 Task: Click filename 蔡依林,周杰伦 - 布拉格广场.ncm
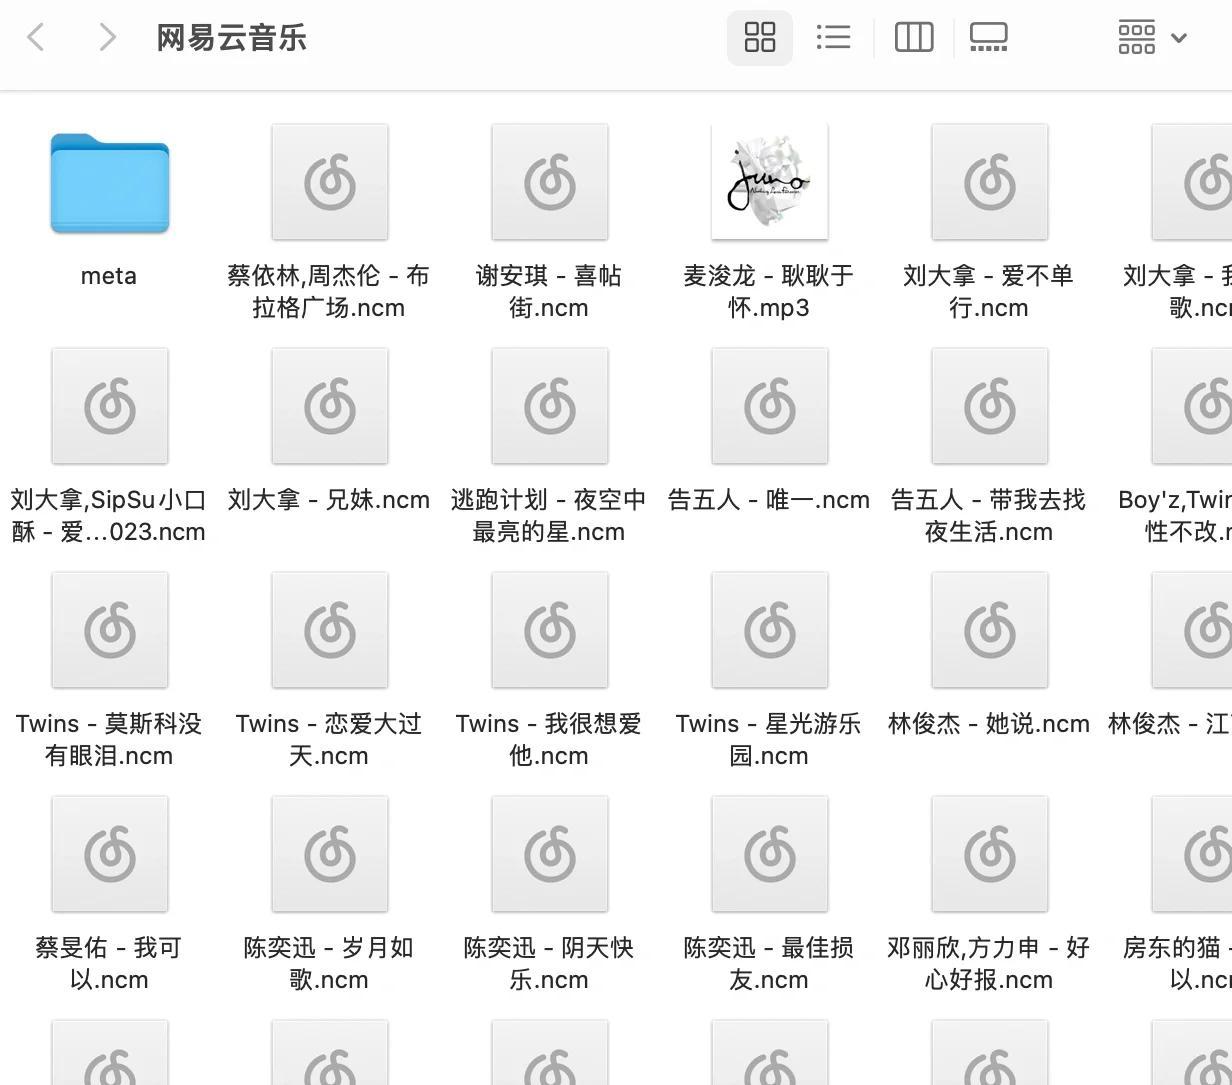click(329, 291)
